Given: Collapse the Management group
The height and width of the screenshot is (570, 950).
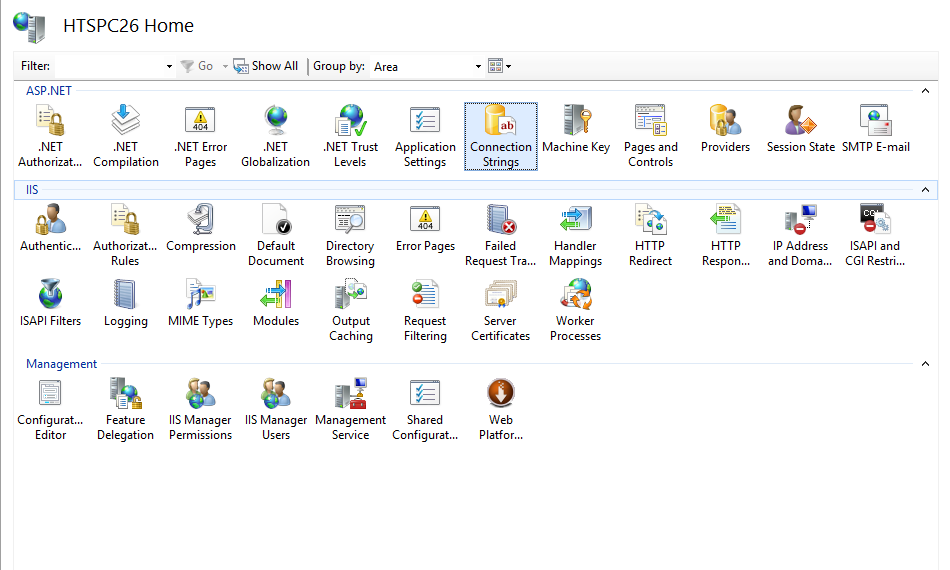Looking at the screenshot, I should 925,363.
